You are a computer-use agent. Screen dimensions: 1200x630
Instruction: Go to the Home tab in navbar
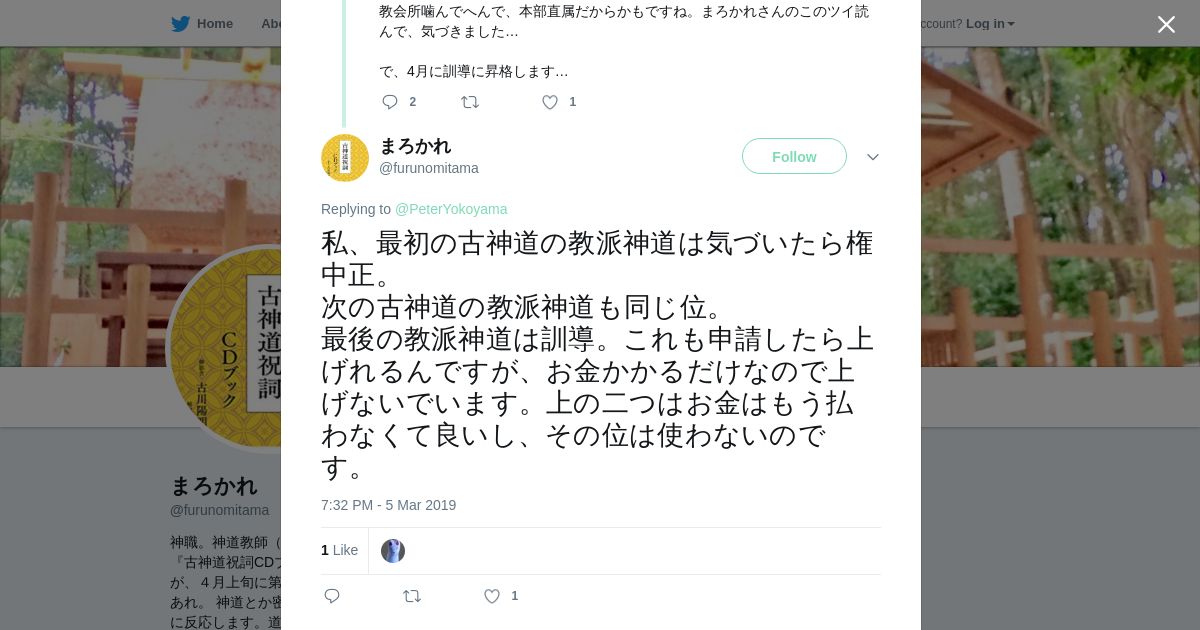click(x=214, y=24)
